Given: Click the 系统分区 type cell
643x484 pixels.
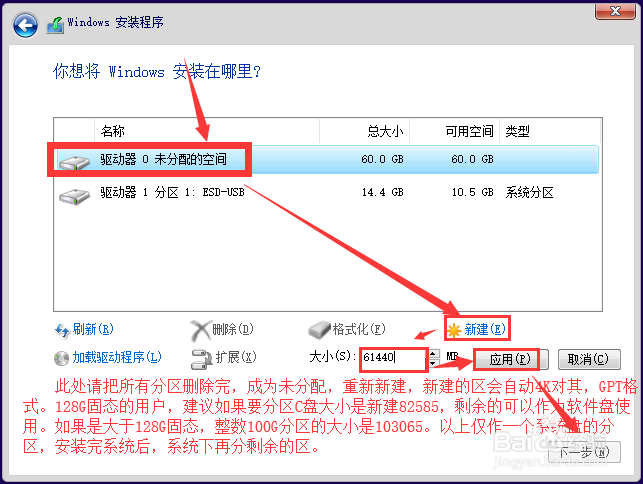Looking at the screenshot, I should pos(529,192).
